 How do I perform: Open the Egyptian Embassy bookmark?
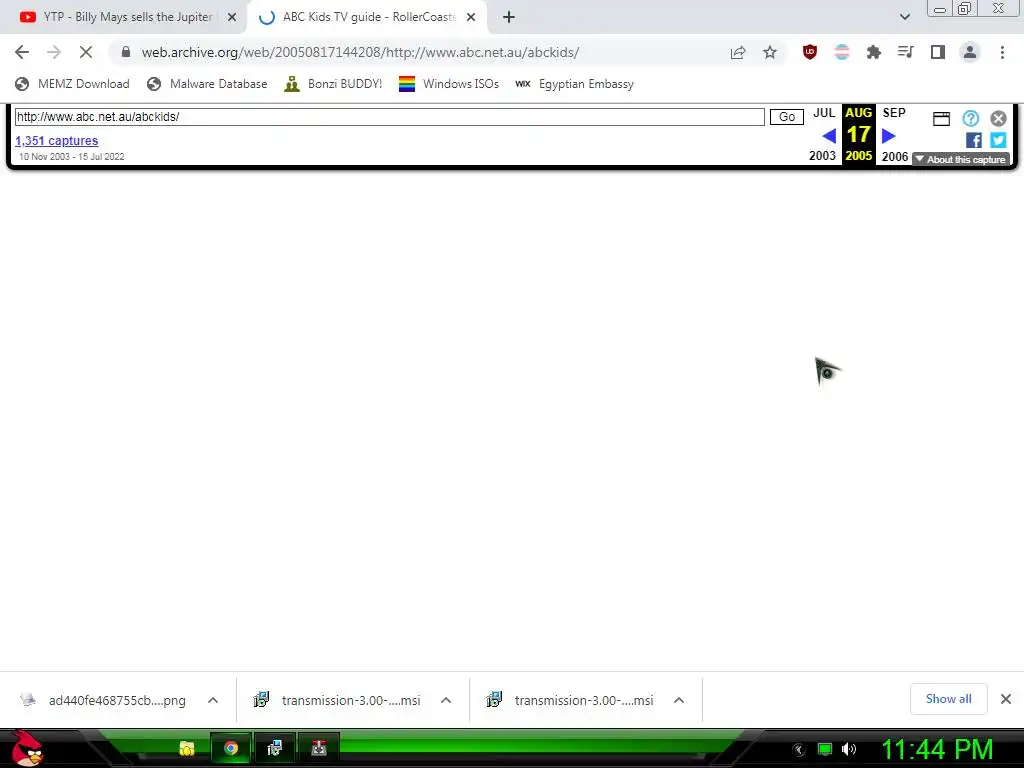pos(575,84)
